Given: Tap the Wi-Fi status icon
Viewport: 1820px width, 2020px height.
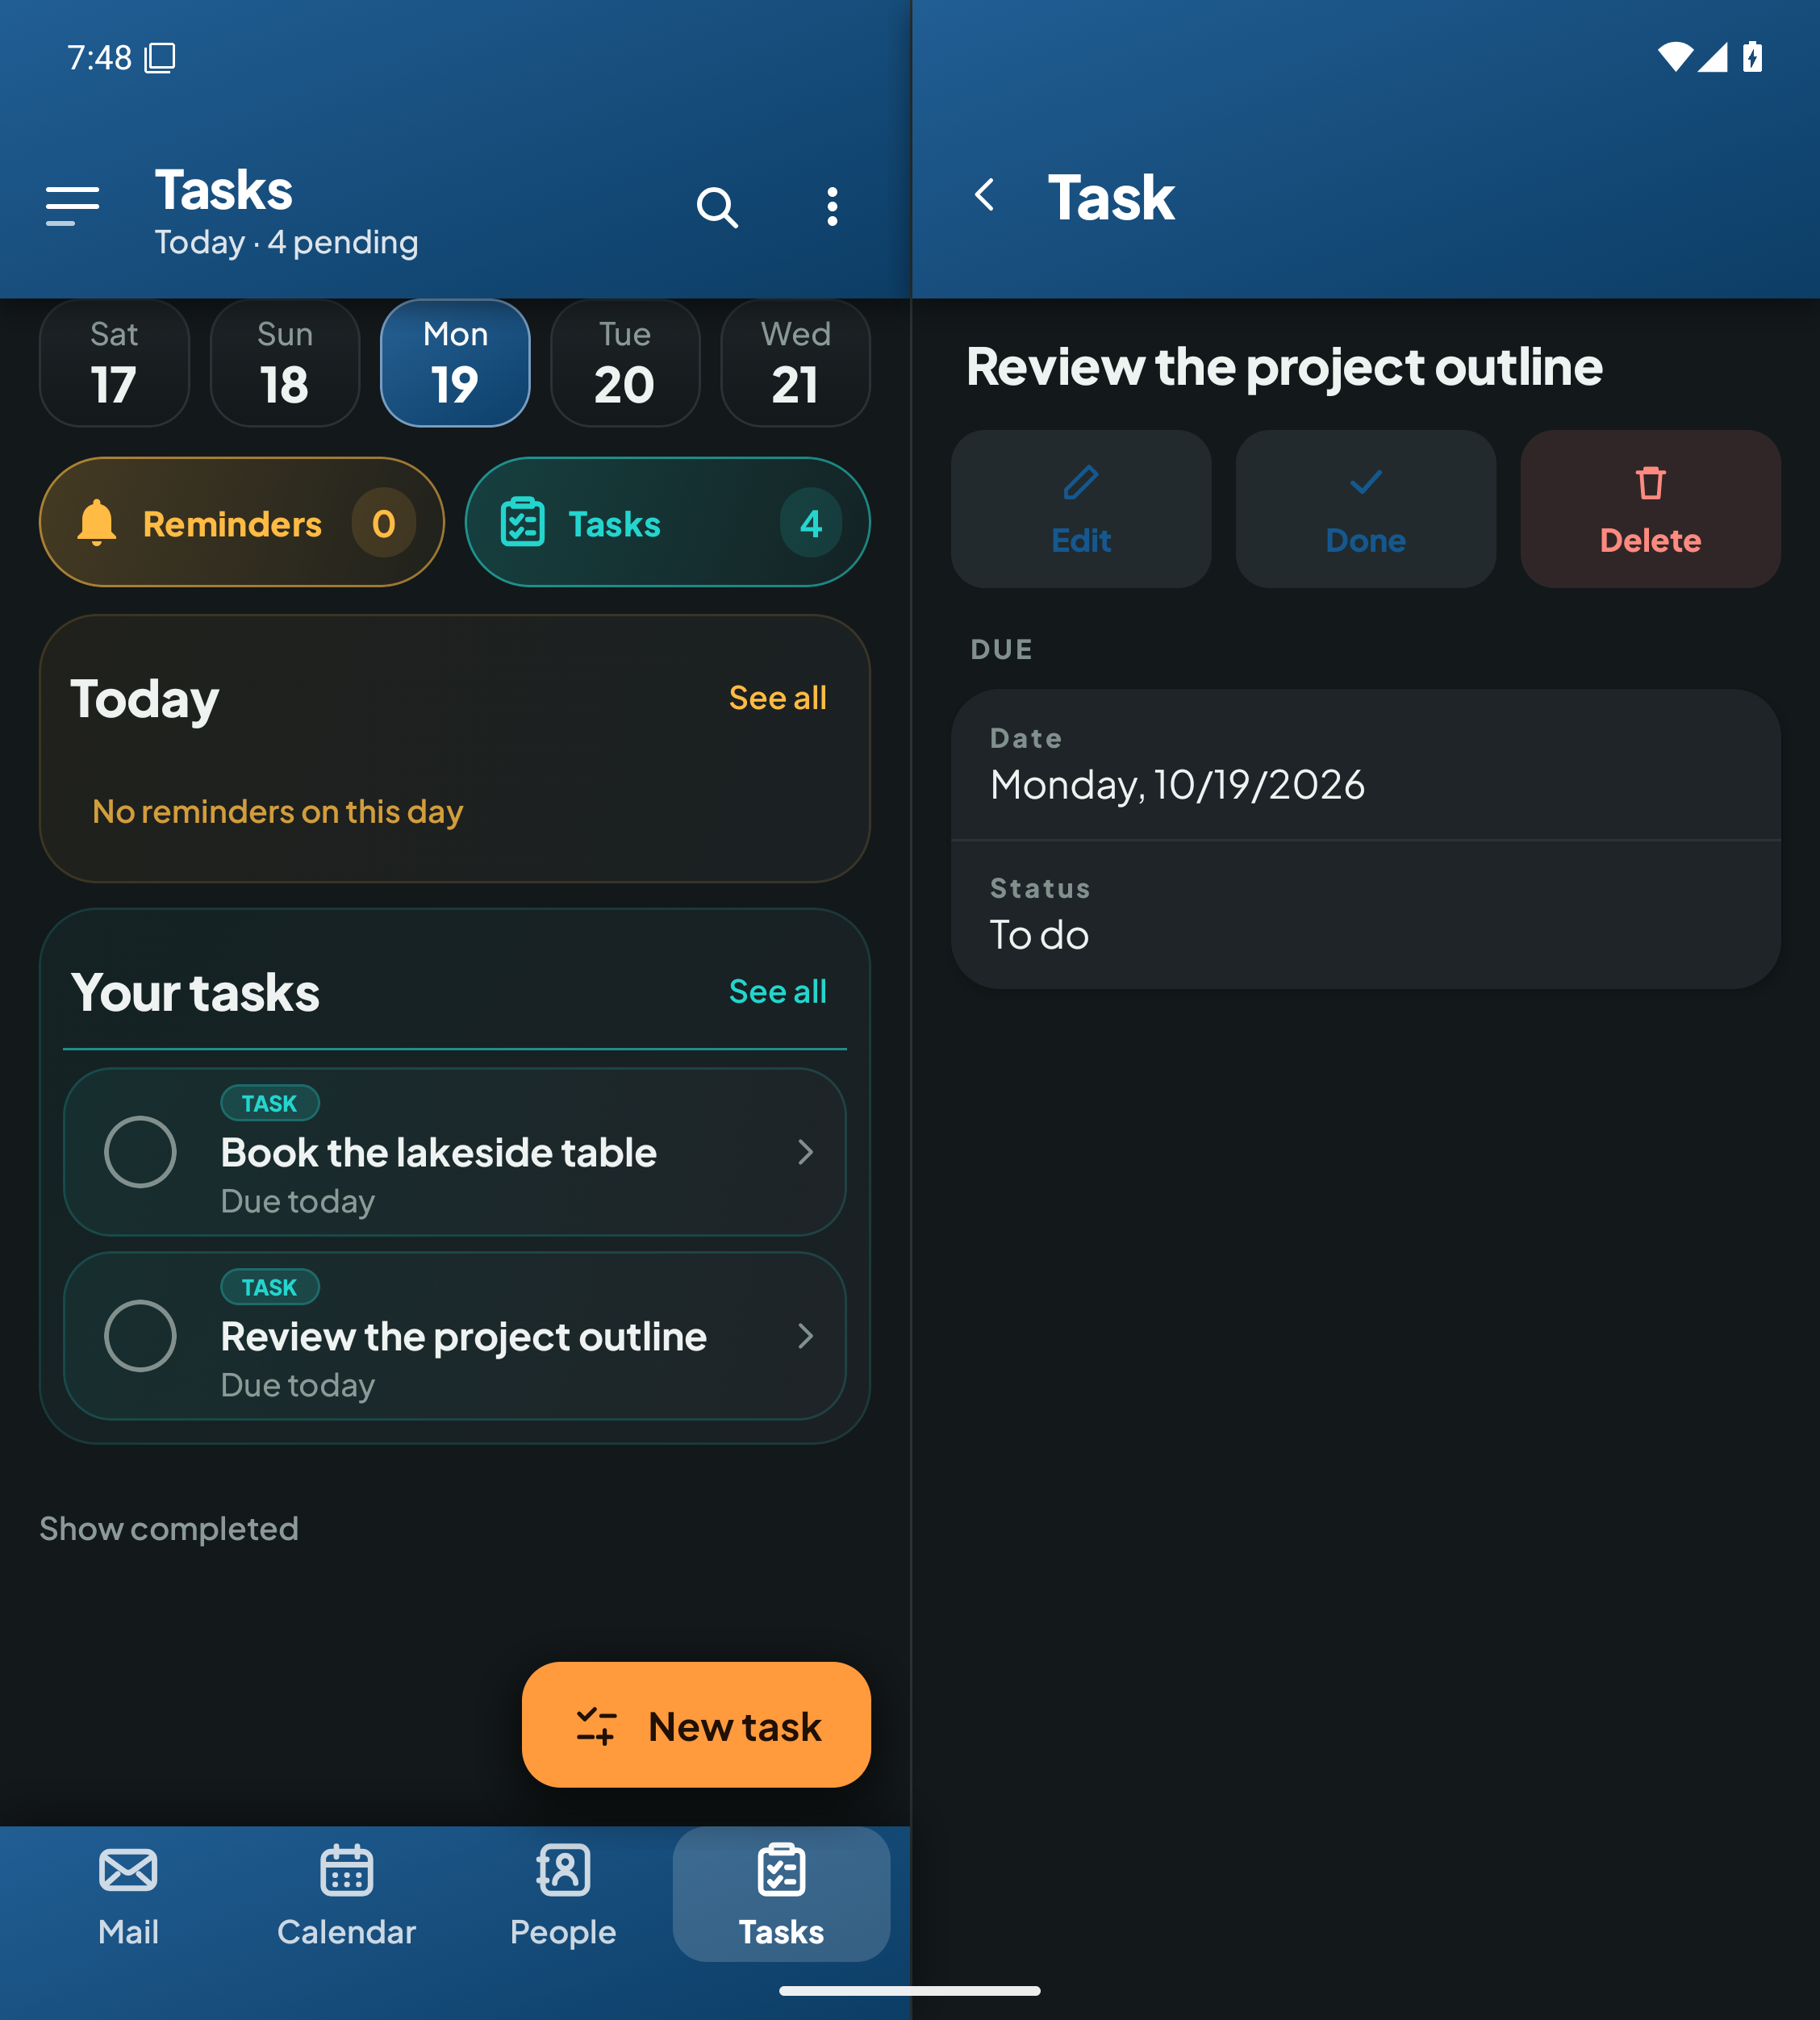Looking at the screenshot, I should point(1675,57).
